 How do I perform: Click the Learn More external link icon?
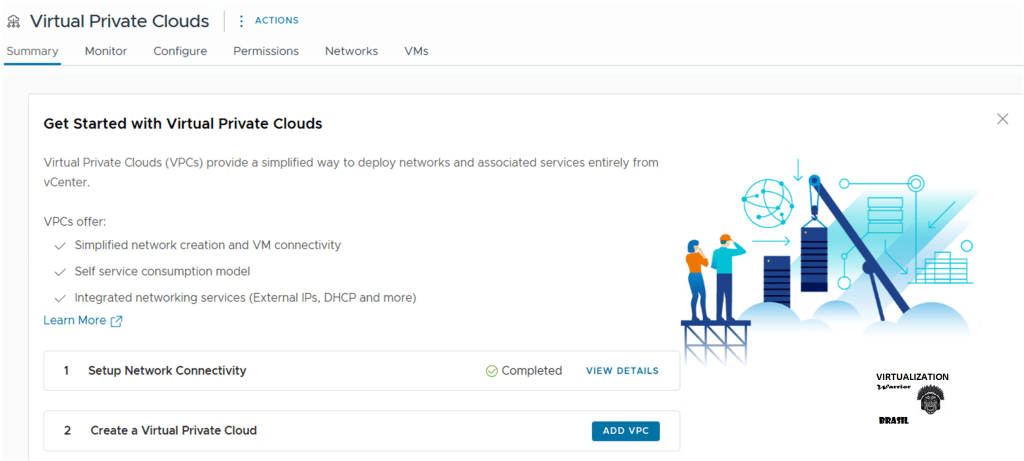coord(117,321)
